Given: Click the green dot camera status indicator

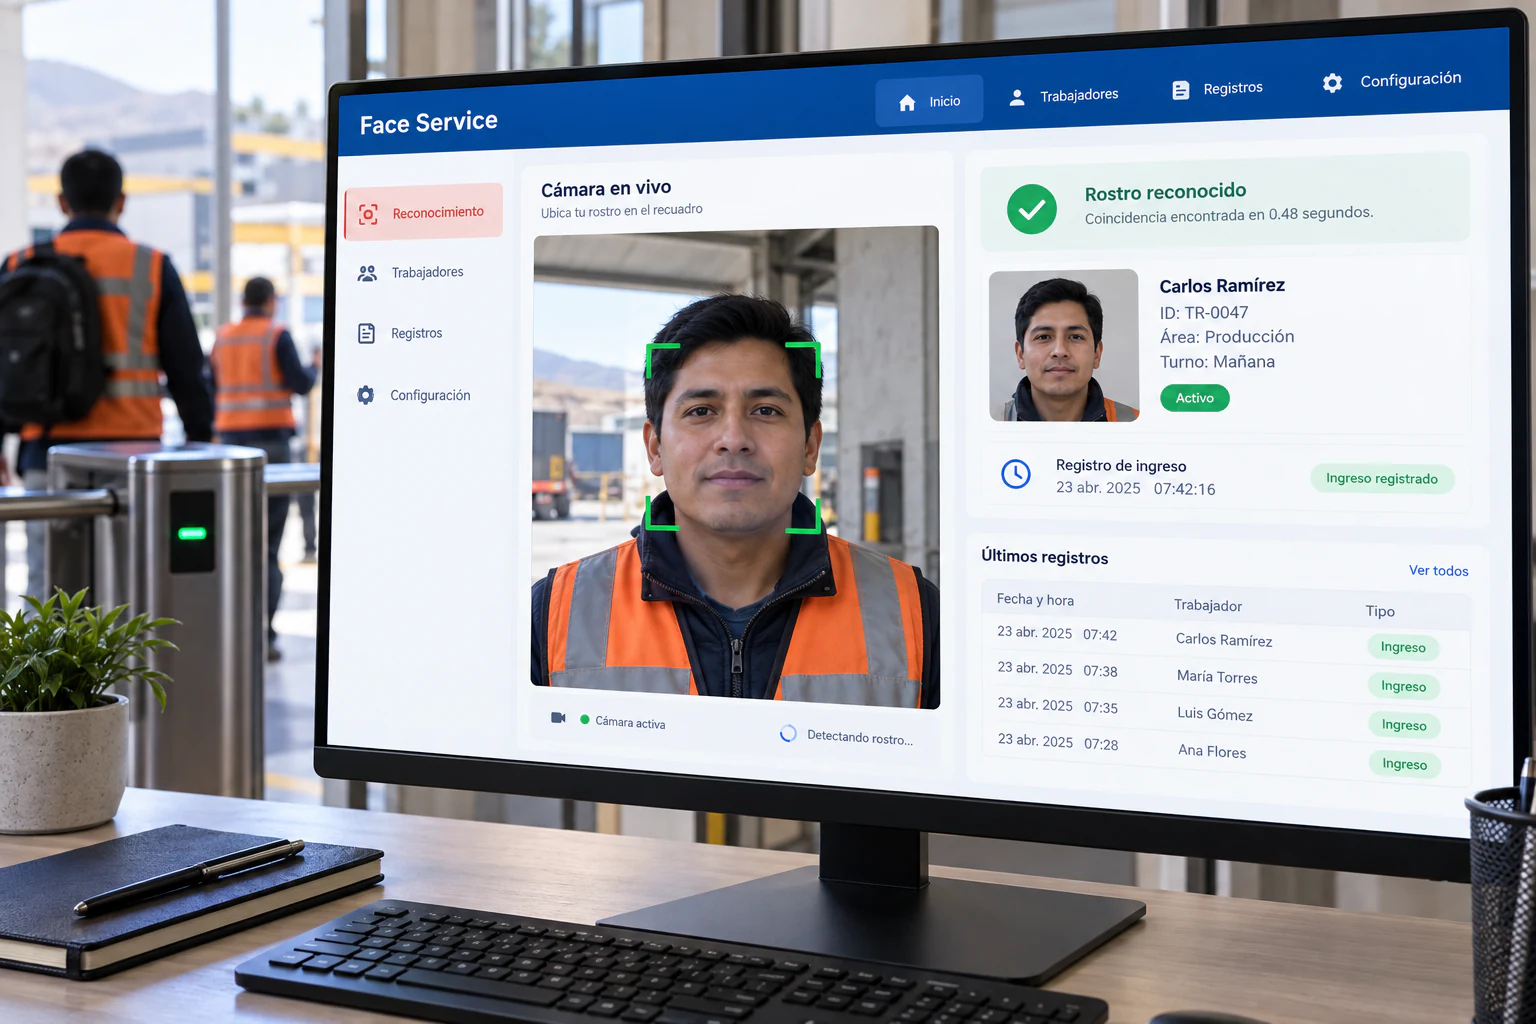Looking at the screenshot, I should tap(585, 720).
